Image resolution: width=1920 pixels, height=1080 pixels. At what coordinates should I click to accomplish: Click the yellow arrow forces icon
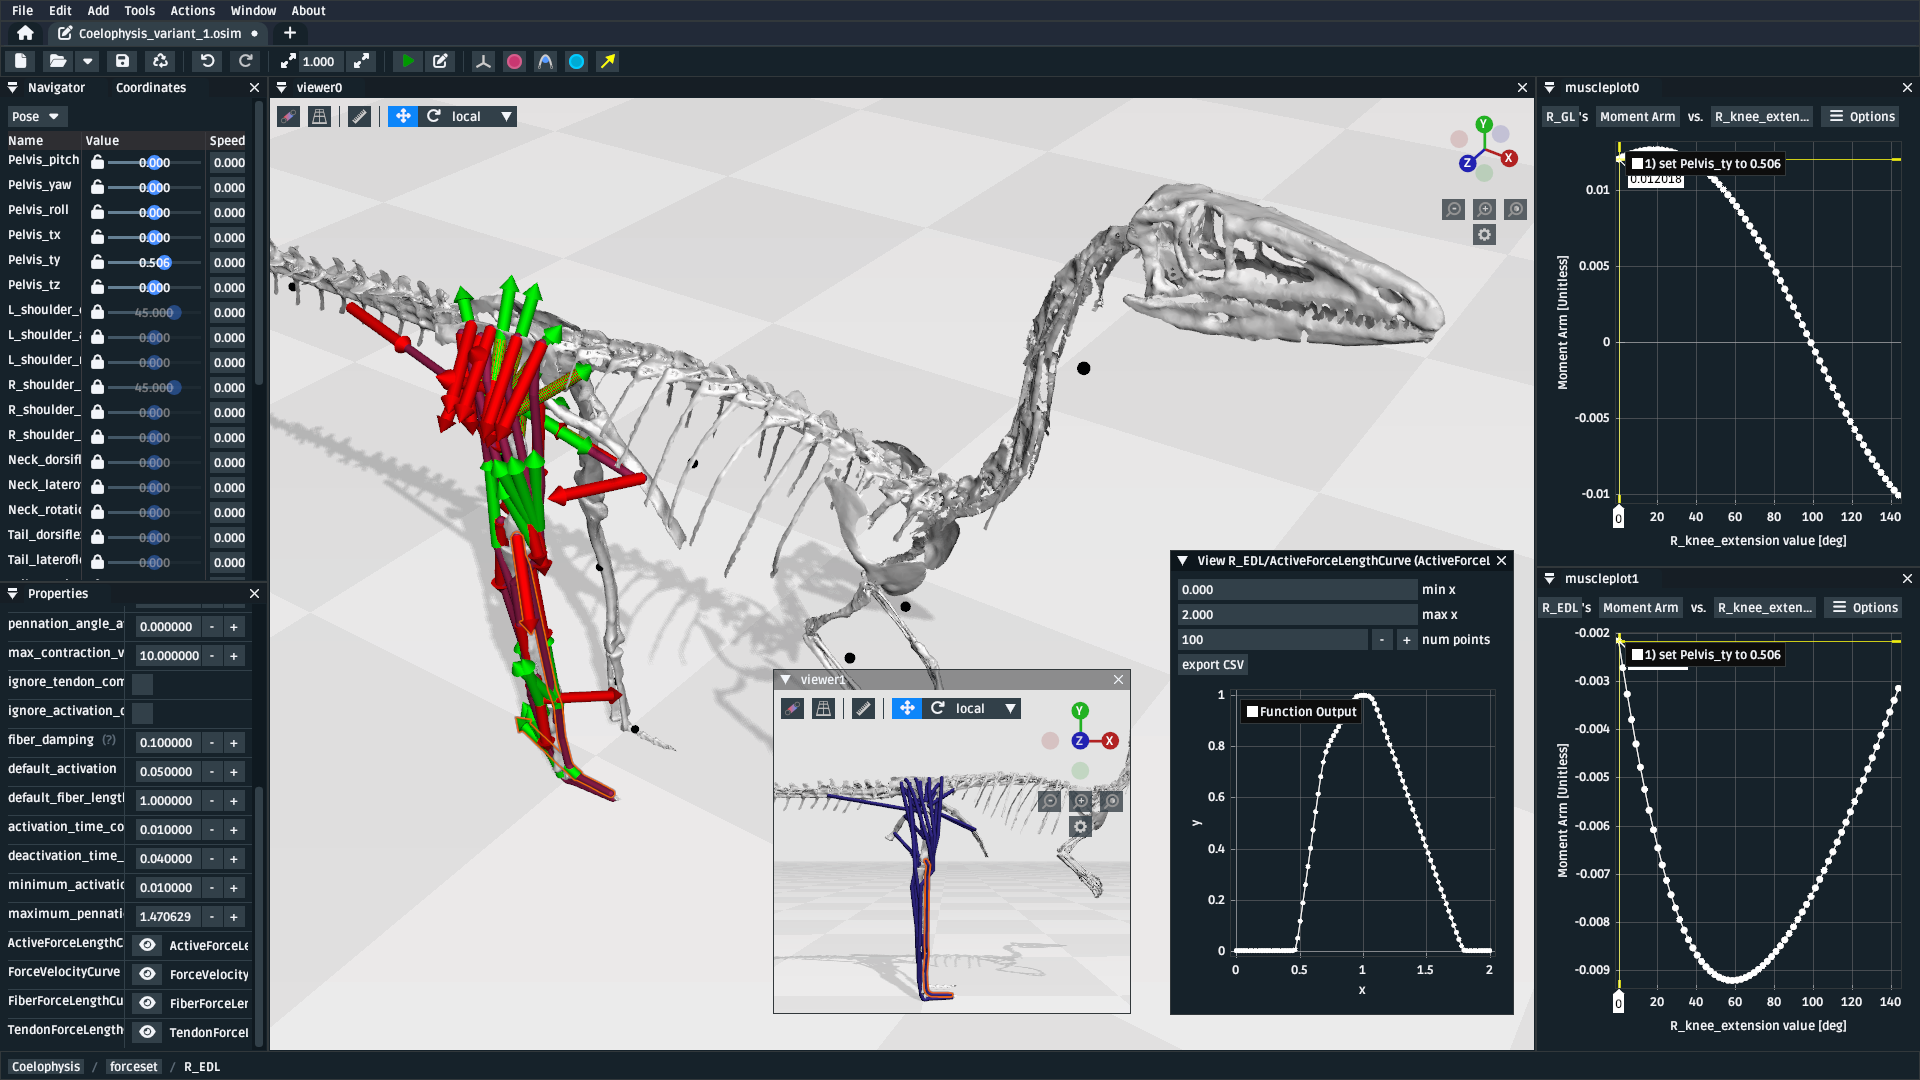(607, 62)
